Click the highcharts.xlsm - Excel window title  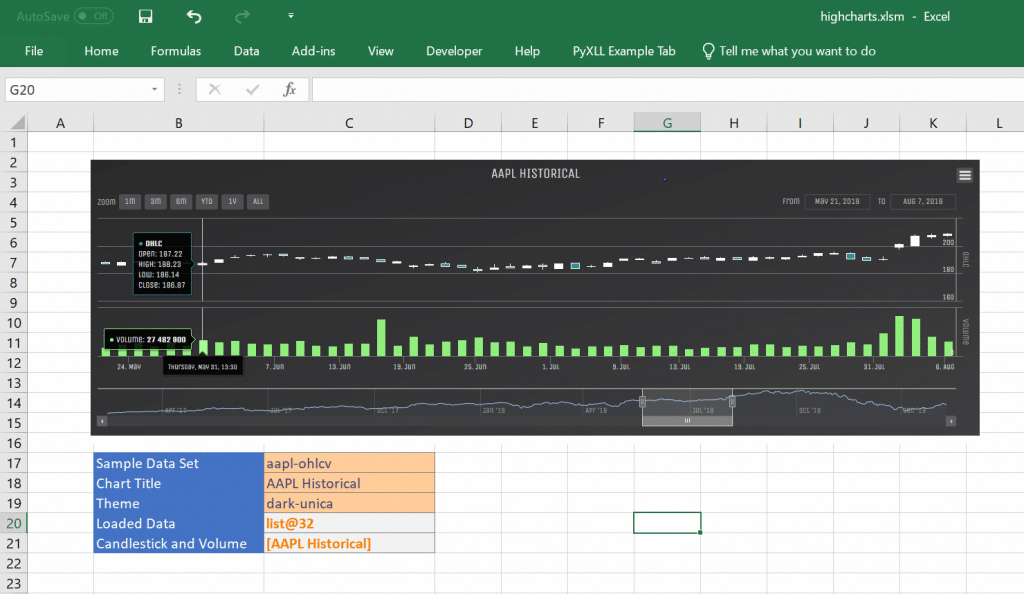click(885, 16)
